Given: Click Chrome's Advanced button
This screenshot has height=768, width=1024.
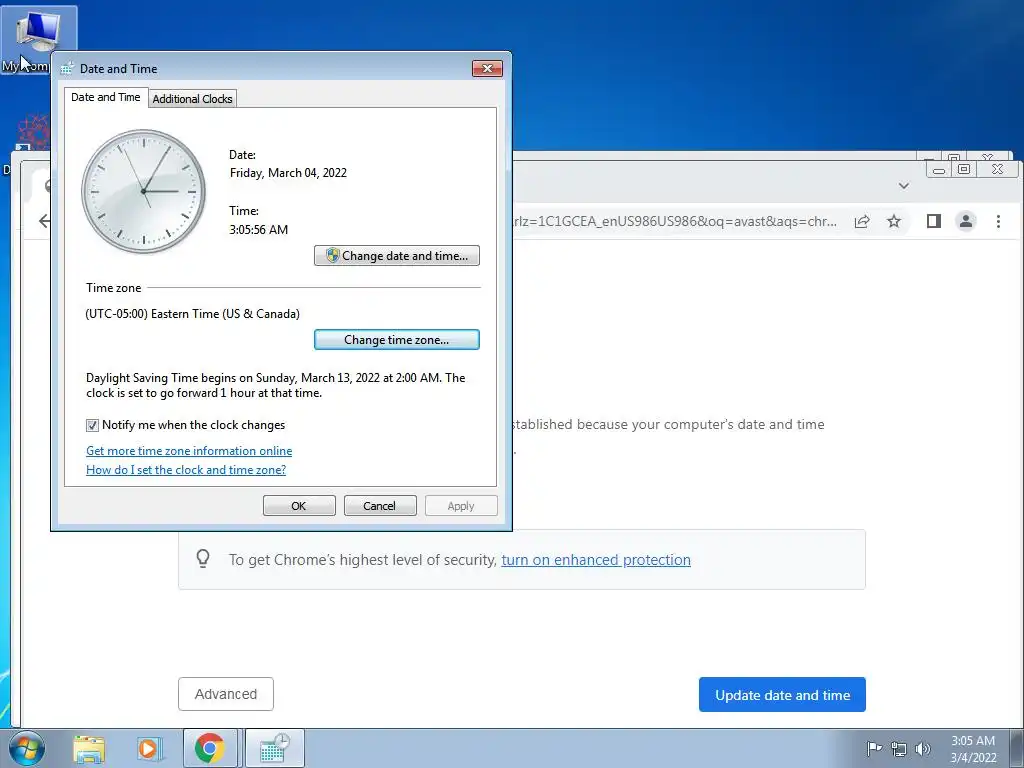Looking at the screenshot, I should tap(226, 694).
